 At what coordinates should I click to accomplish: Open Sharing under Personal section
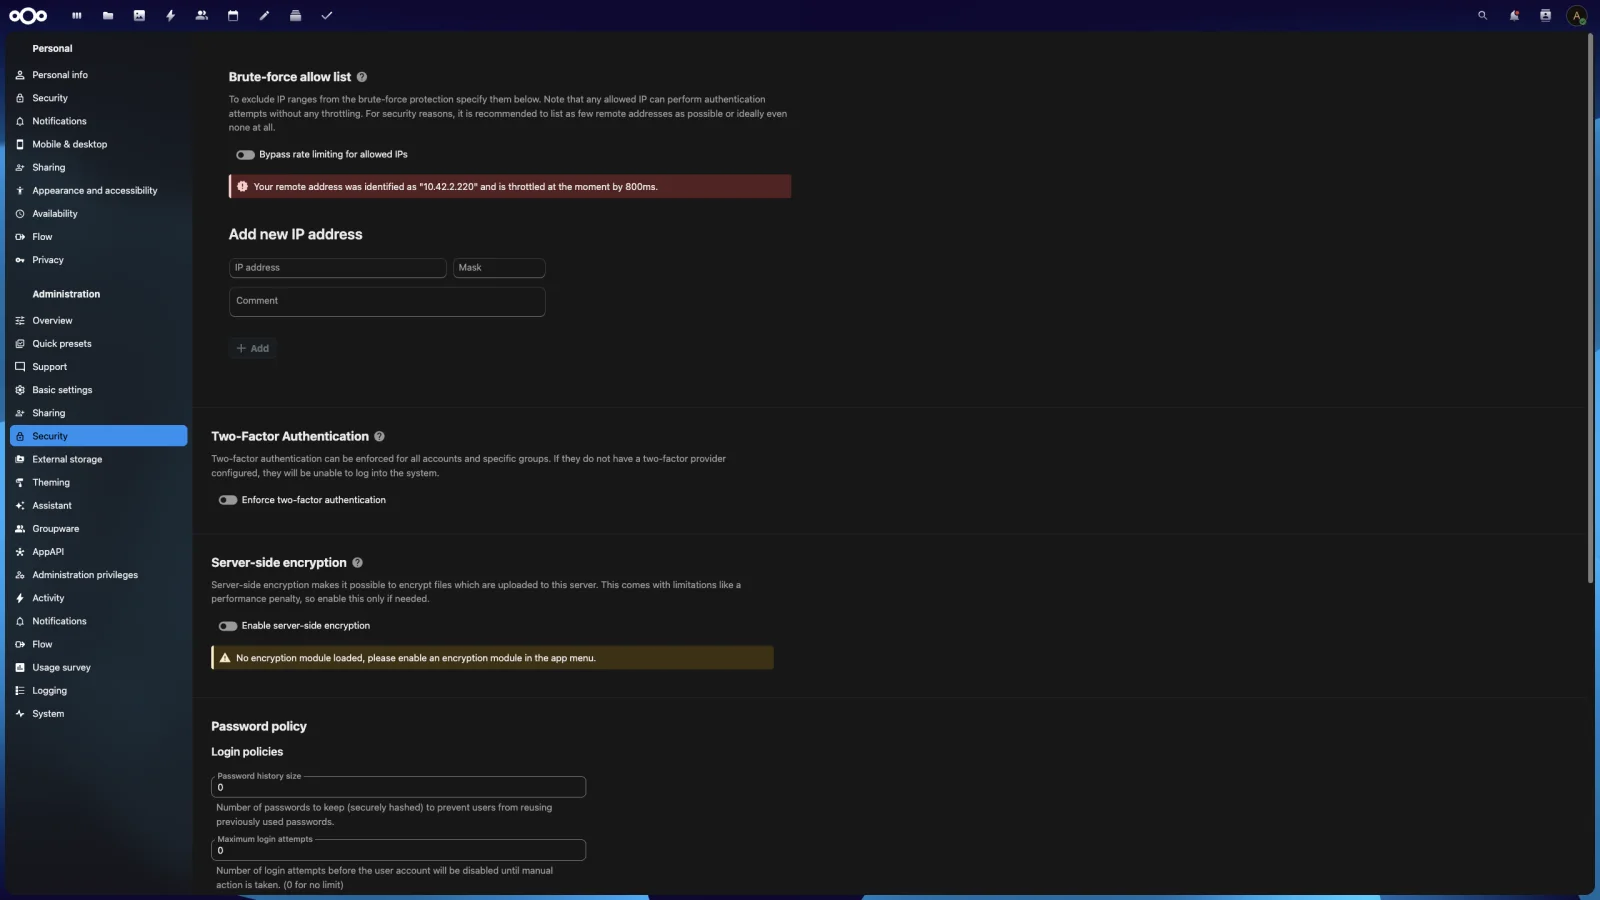(99, 167)
